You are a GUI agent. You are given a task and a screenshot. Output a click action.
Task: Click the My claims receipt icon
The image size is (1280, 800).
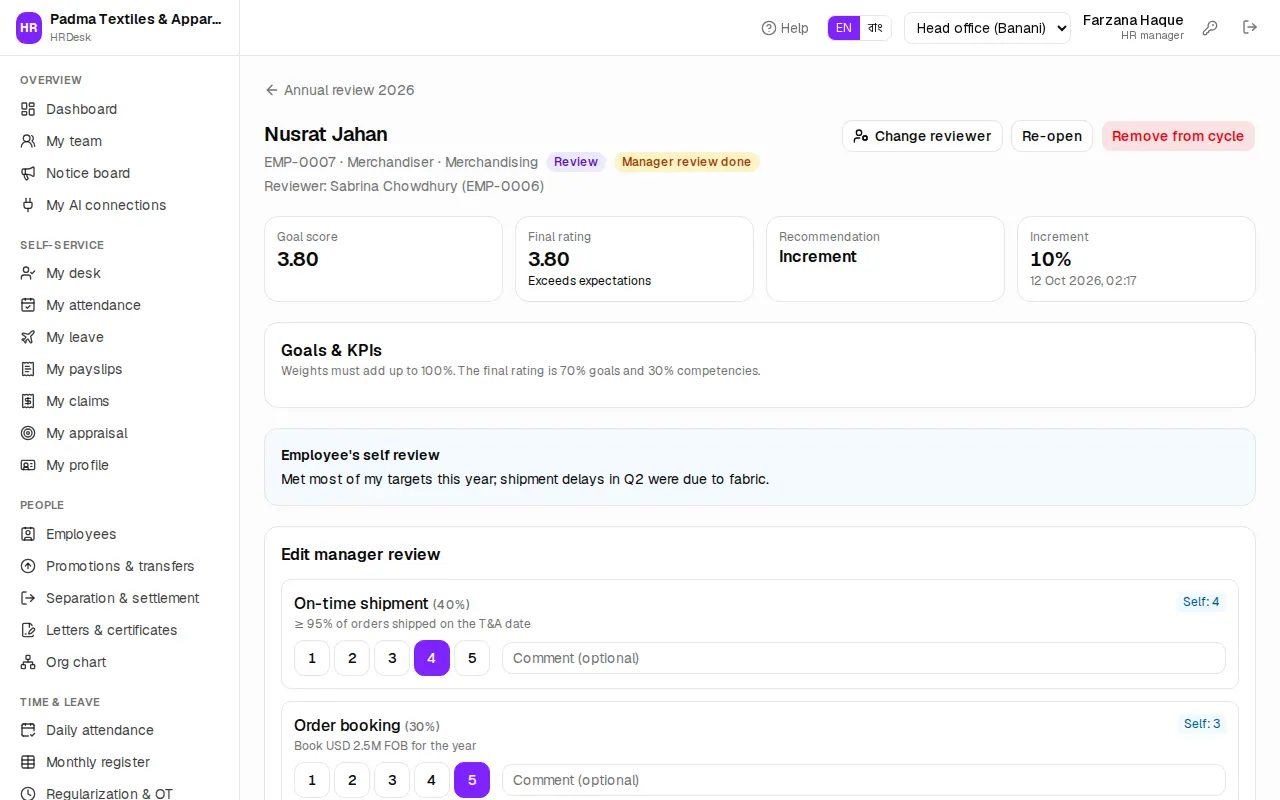[28, 401]
